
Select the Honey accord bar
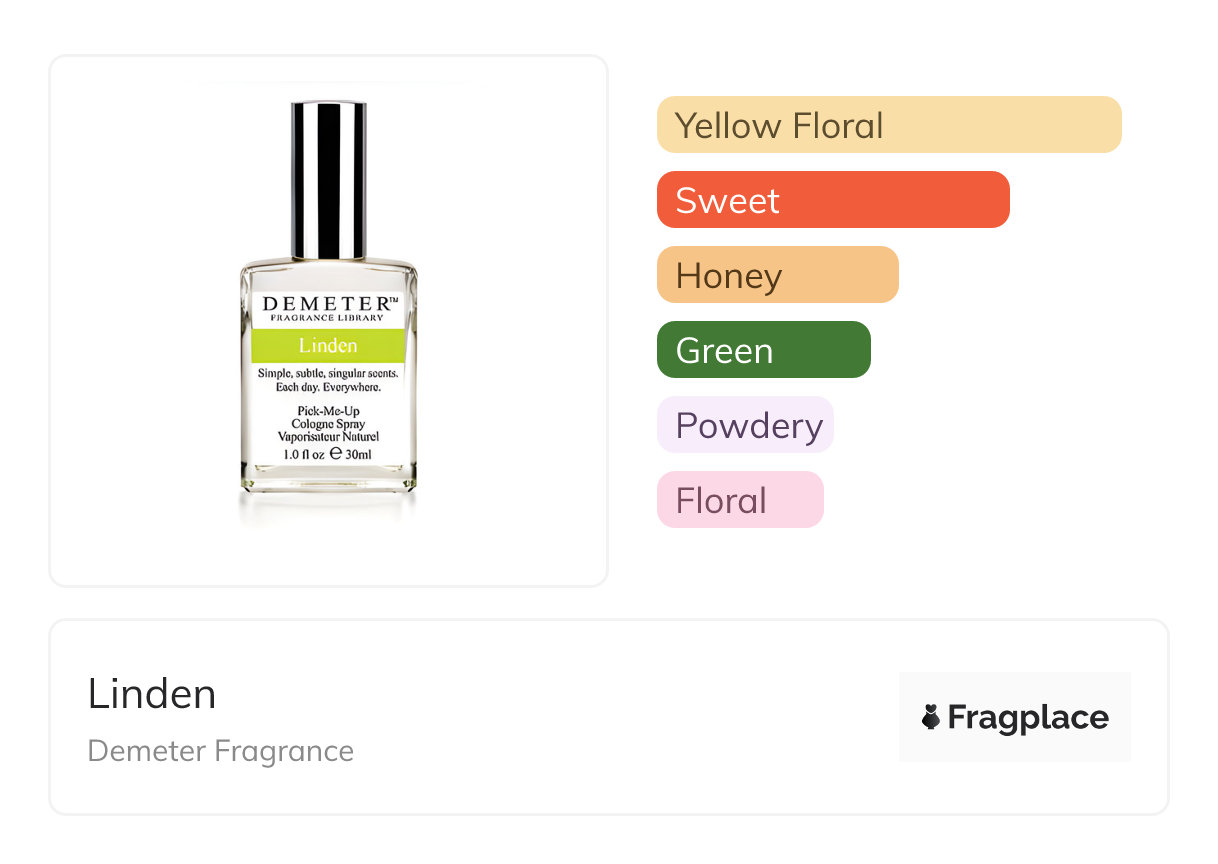point(777,275)
